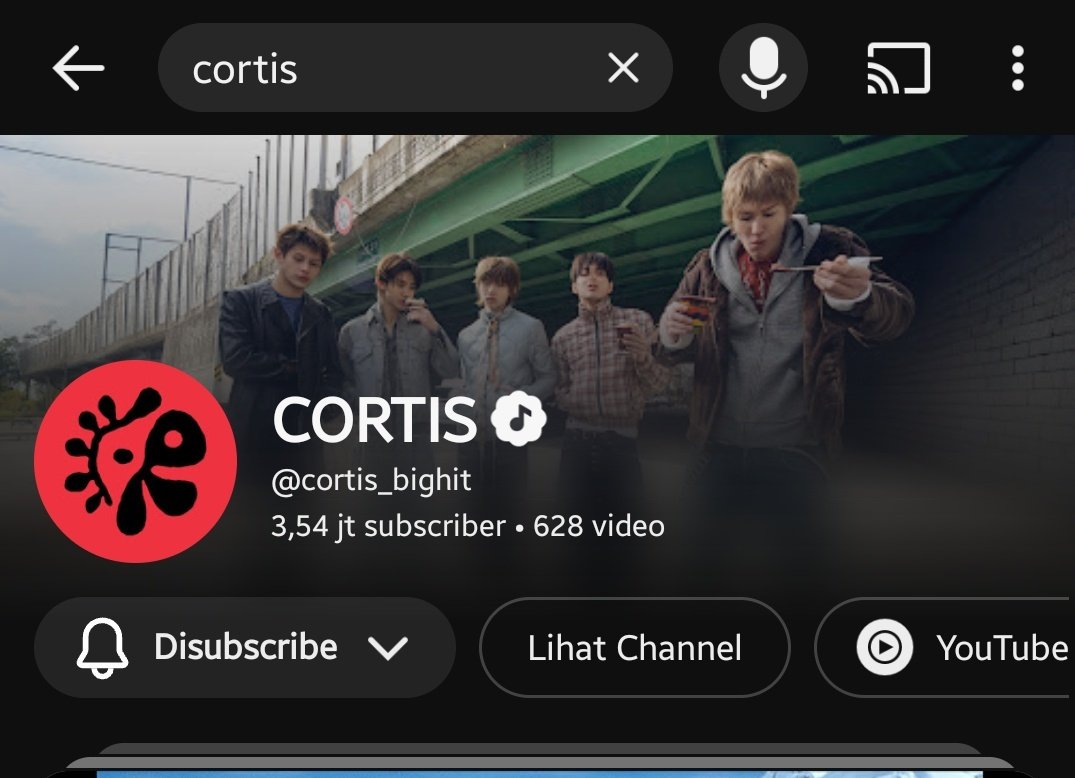Expand the Disubscribe dropdown chevron
The image size is (1075, 778).
[387, 648]
